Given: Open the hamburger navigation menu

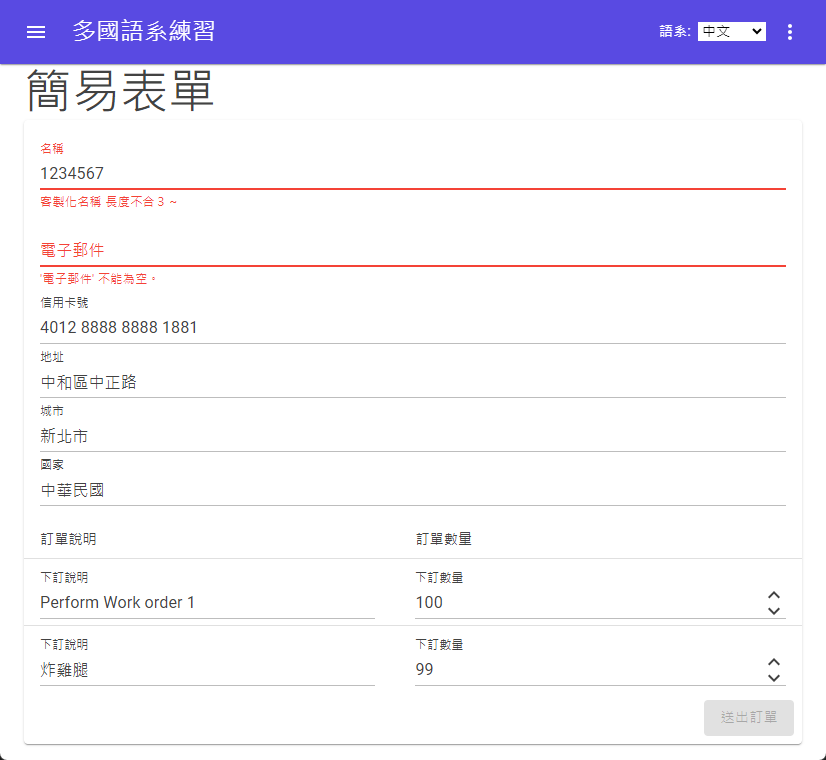Looking at the screenshot, I should (36, 32).
